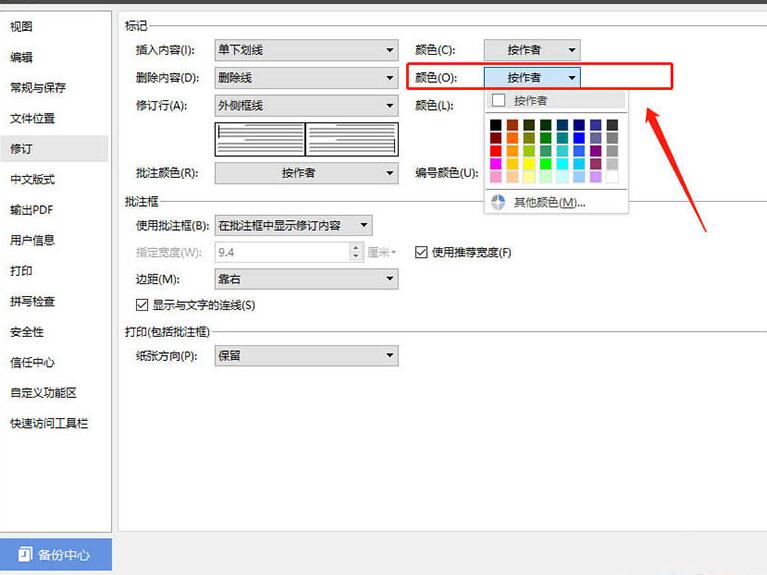Viewport: 767px width, 575px height.
Task: Go to 拼写检查 settings
Action: tap(33, 301)
